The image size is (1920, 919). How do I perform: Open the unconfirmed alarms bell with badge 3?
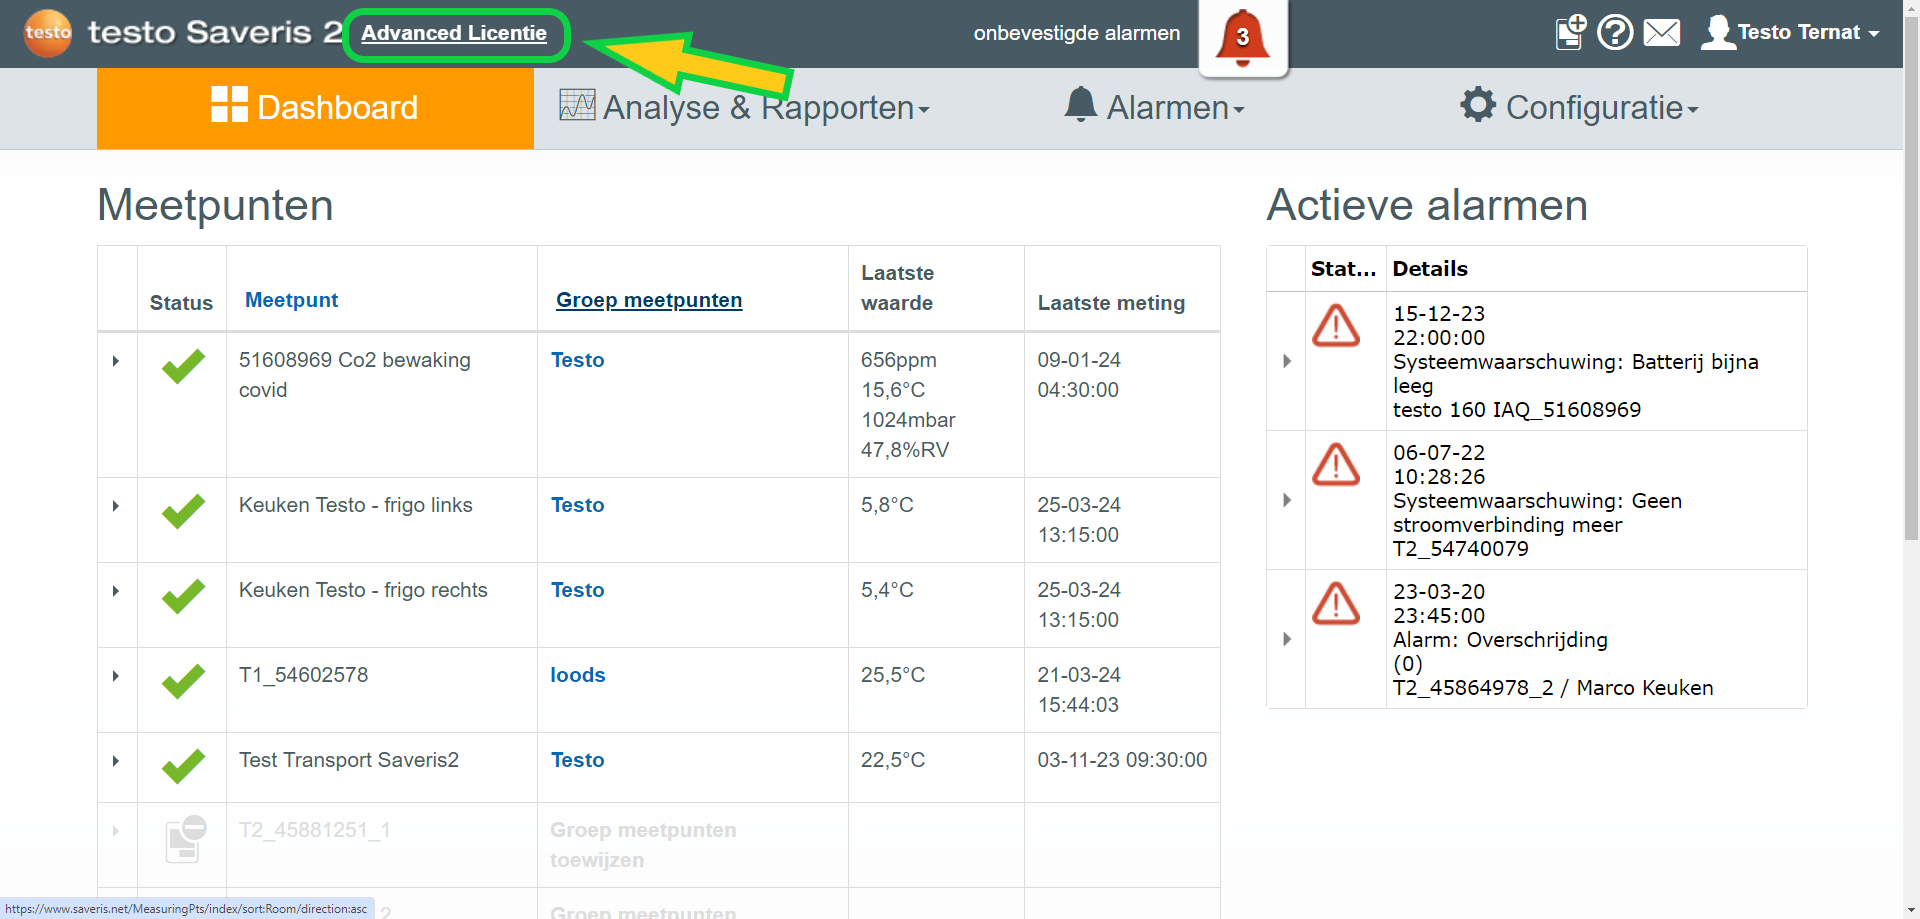pos(1242,37)
